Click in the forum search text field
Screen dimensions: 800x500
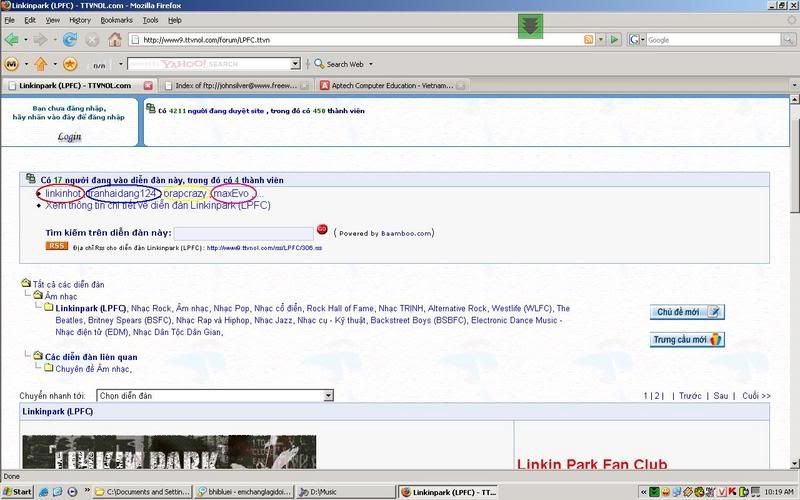click(x=244, y=233)
